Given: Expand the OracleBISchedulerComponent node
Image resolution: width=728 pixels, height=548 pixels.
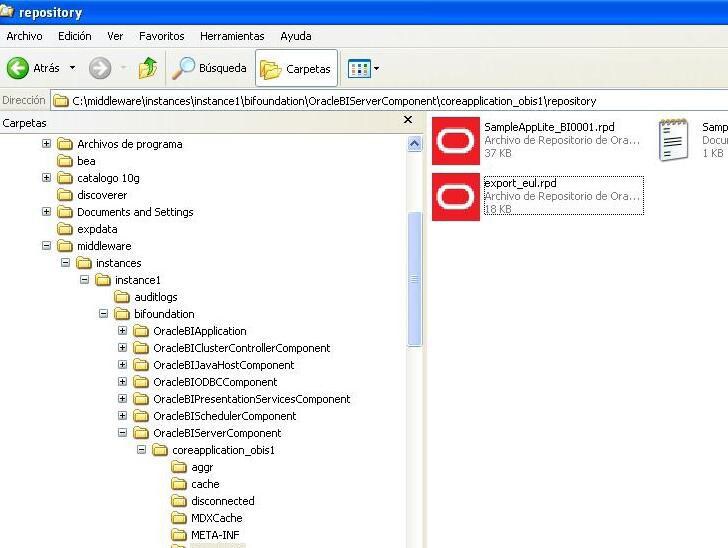Looking at the screenshot, I should pyautogui.click(x=123, y=416).
